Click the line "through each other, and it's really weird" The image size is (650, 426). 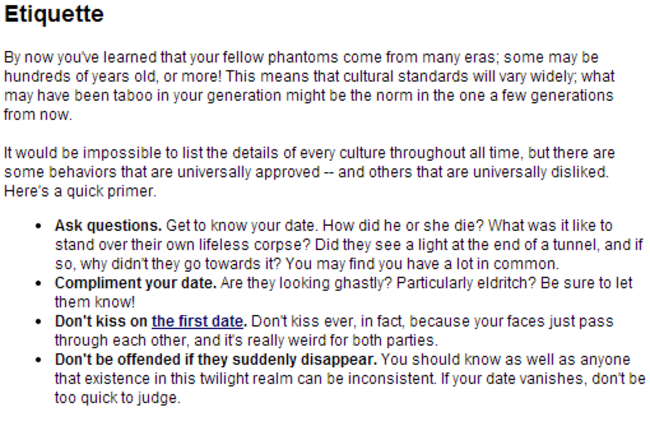tap(246, 341)
